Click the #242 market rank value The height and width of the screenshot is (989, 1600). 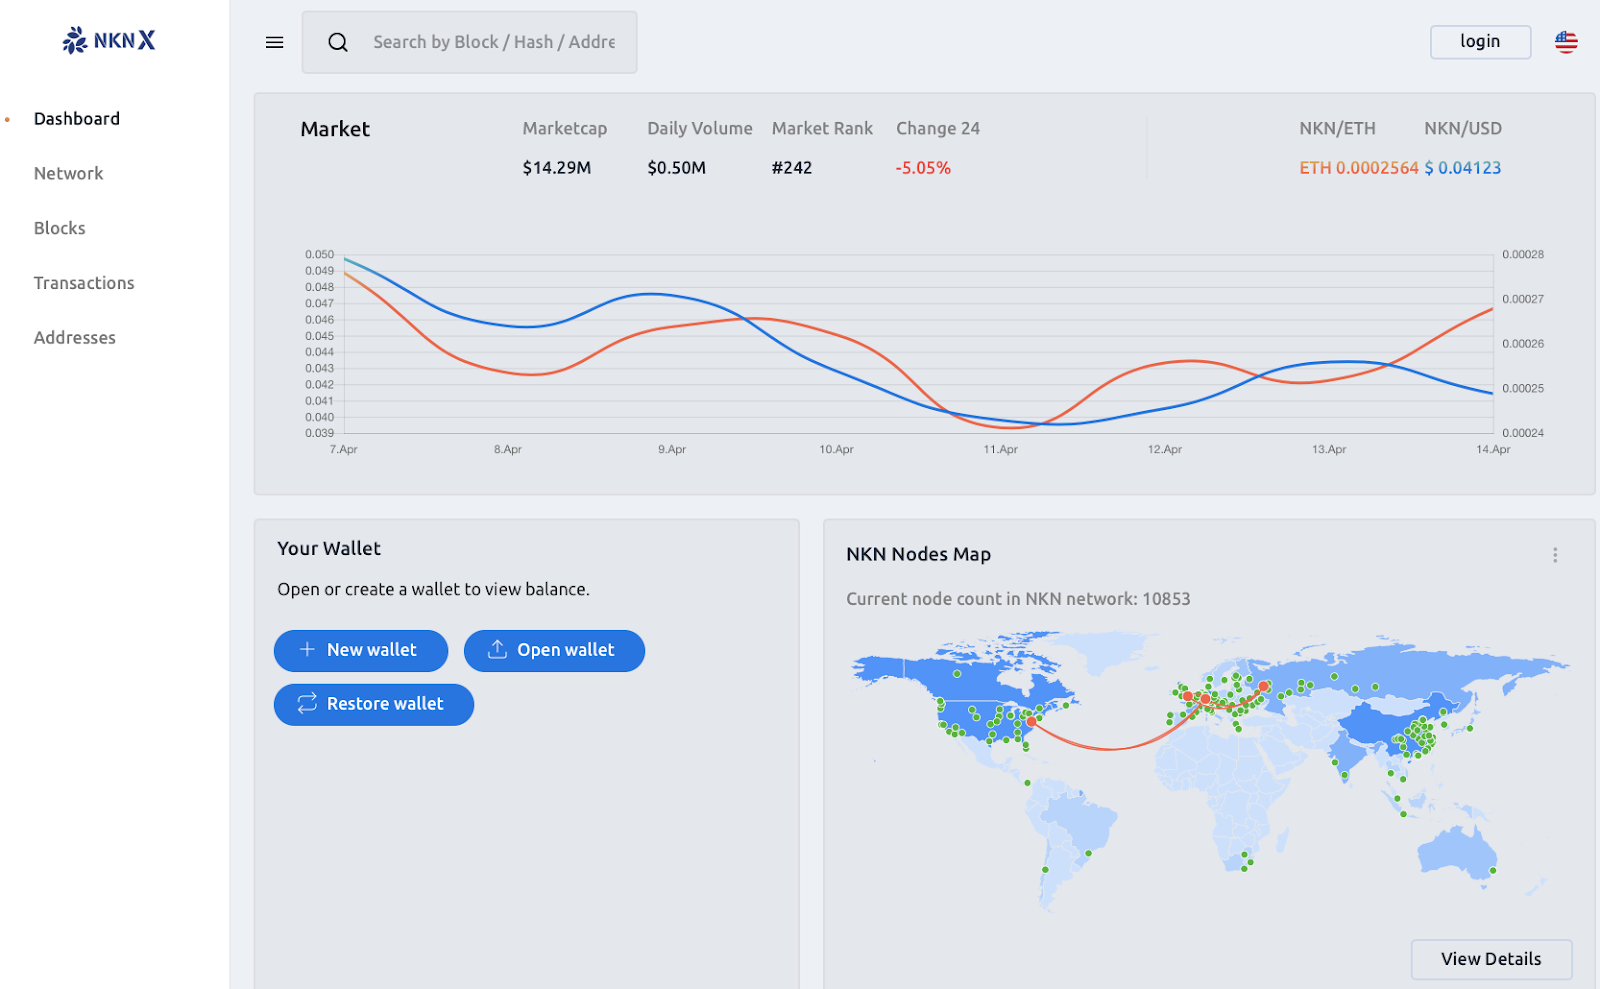coord(792,168)
